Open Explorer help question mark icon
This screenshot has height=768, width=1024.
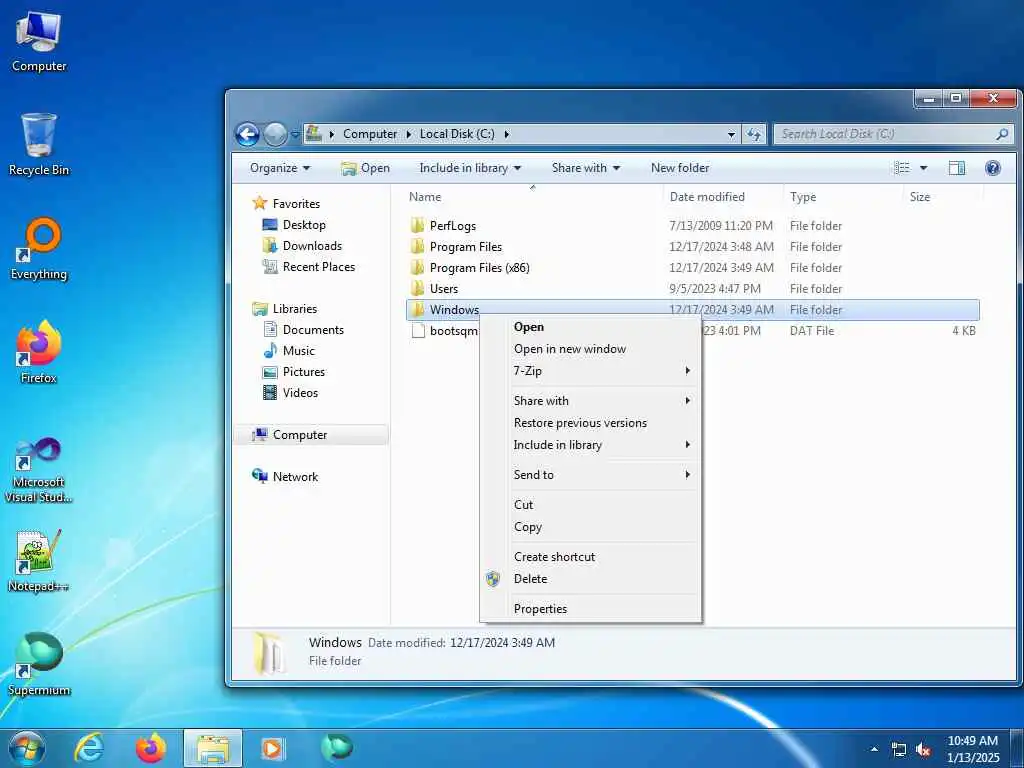tap(993, 168)
